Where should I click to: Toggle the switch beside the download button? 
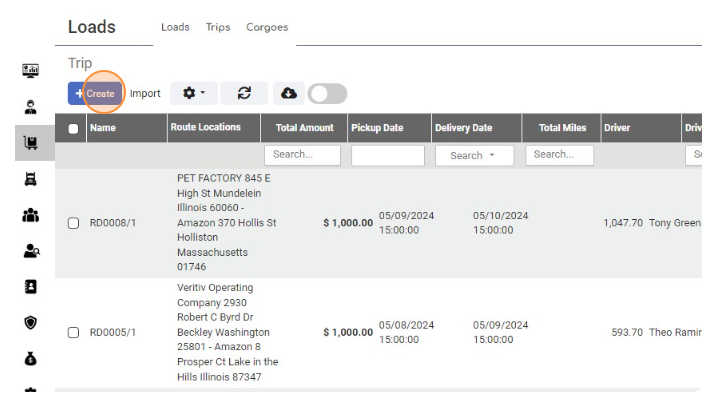tap(327, 94)
